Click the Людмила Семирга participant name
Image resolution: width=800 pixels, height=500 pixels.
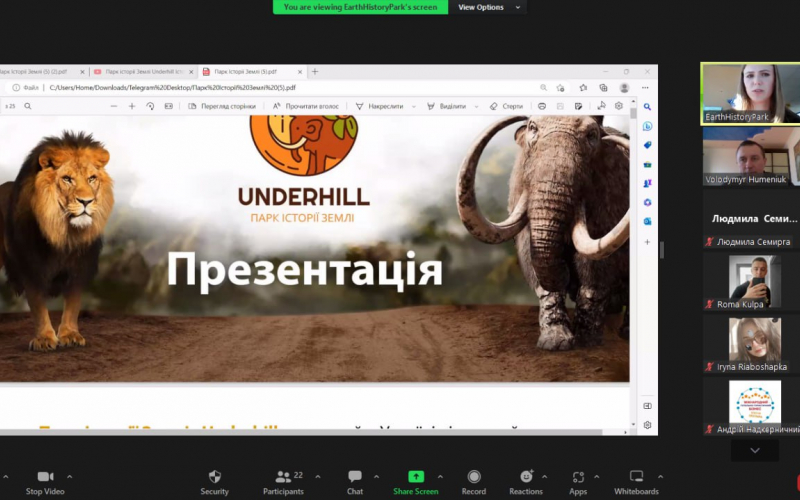(x=753, y=242)
